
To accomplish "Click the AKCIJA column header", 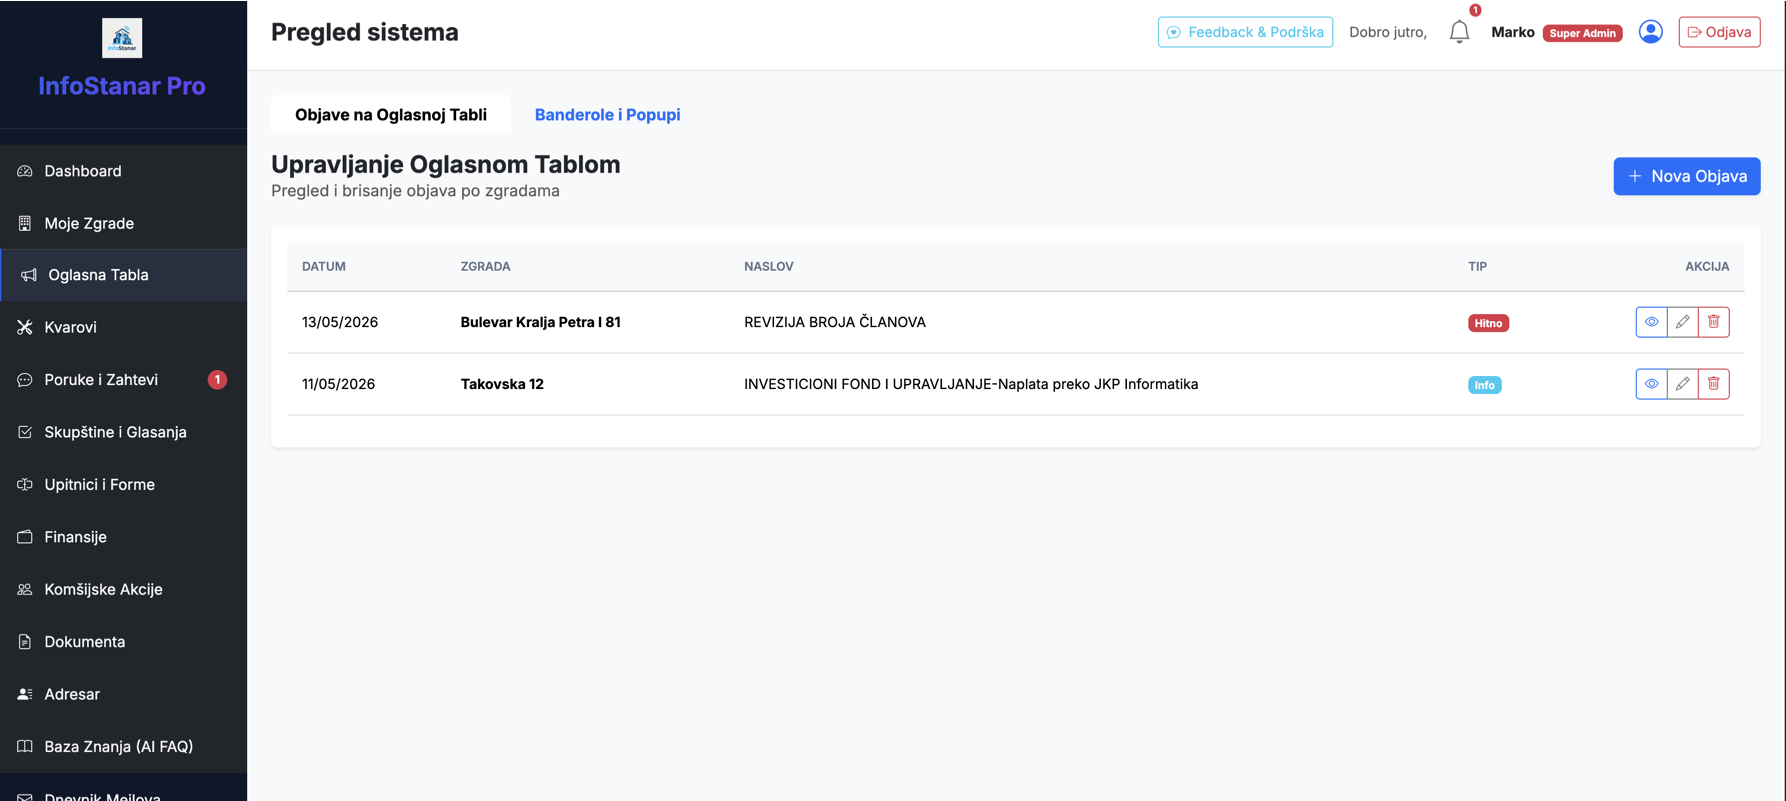I will point(1707,266).
